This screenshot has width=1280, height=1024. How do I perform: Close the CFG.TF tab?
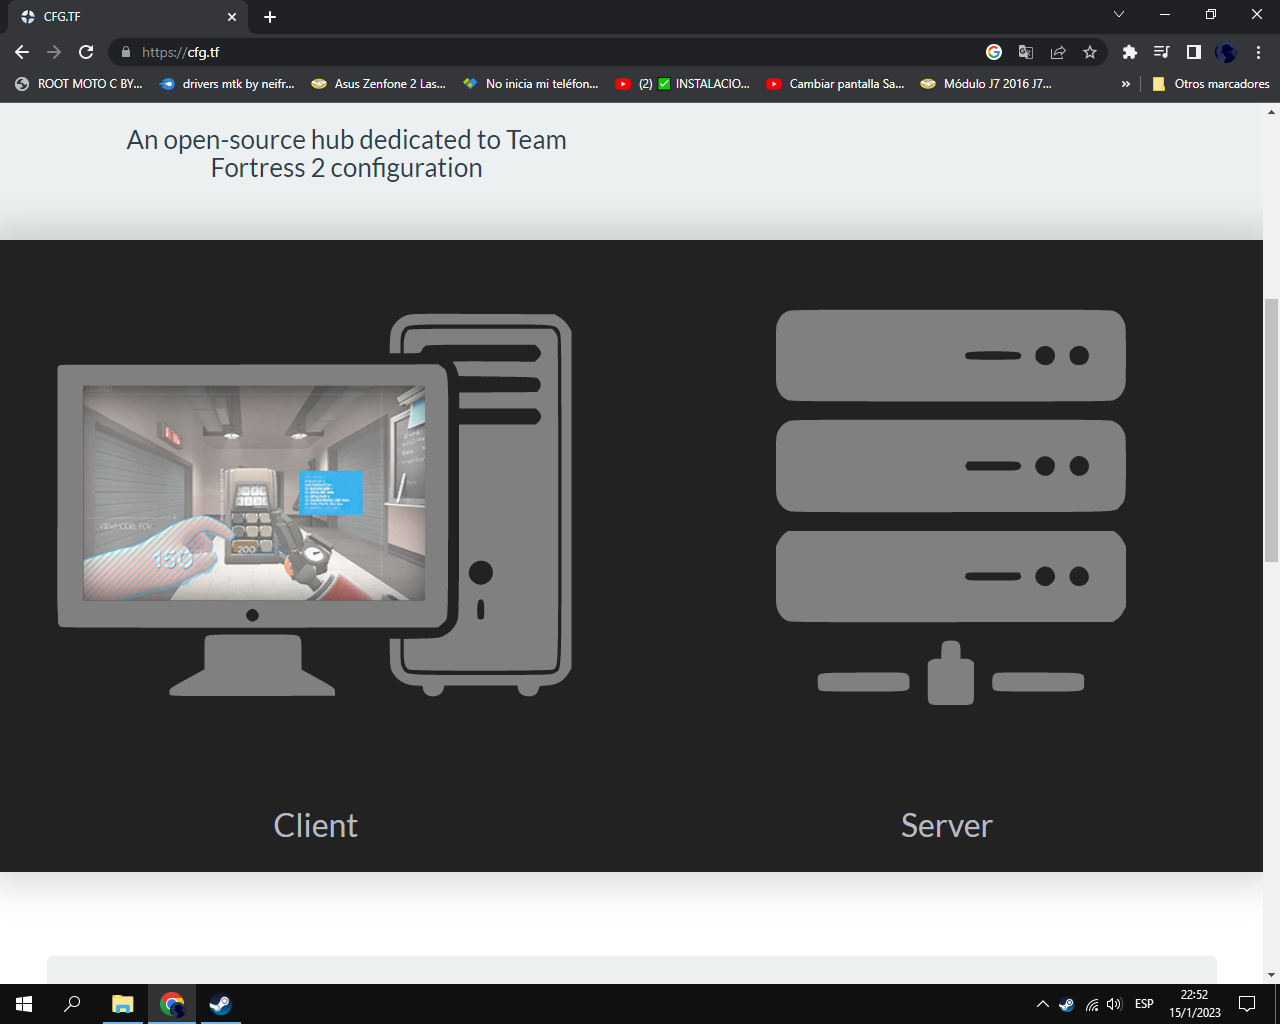point(232,17)
